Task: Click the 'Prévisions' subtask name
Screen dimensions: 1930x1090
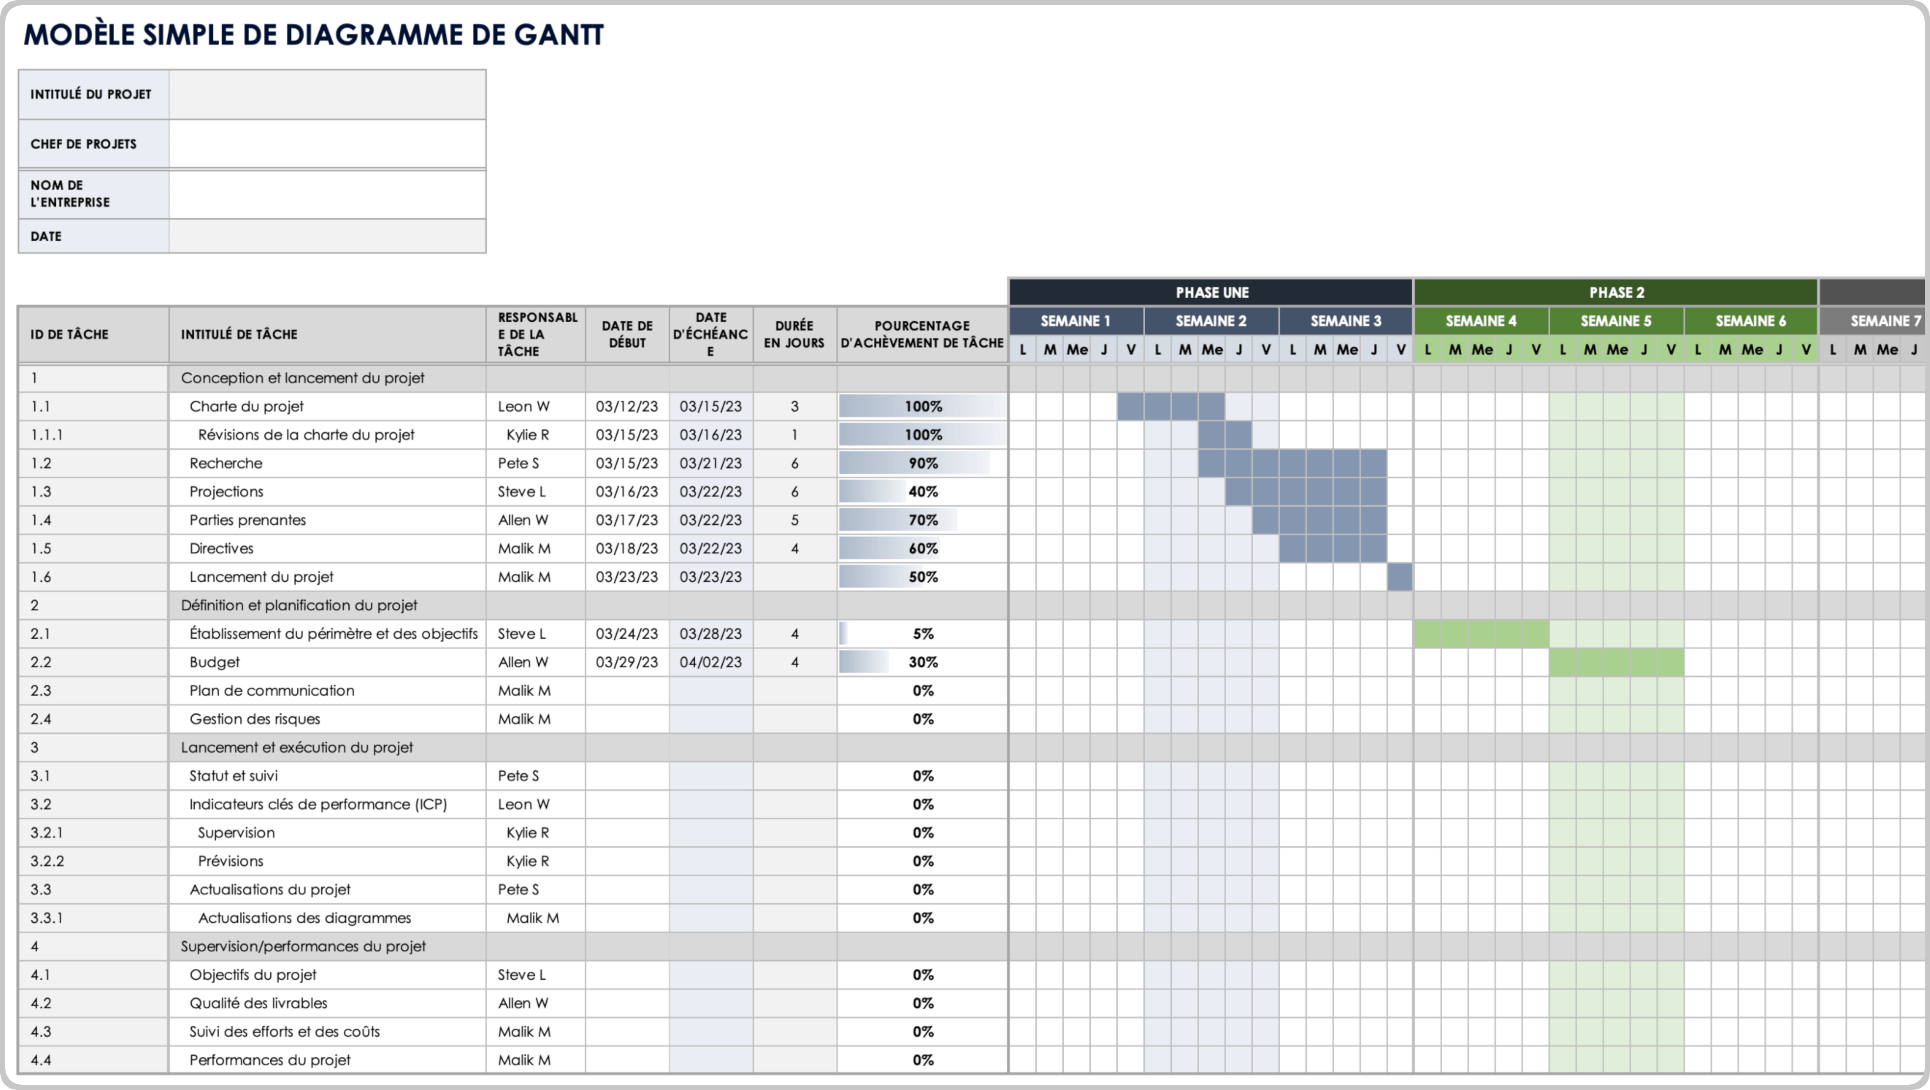Action: click(x=230, y=861)
